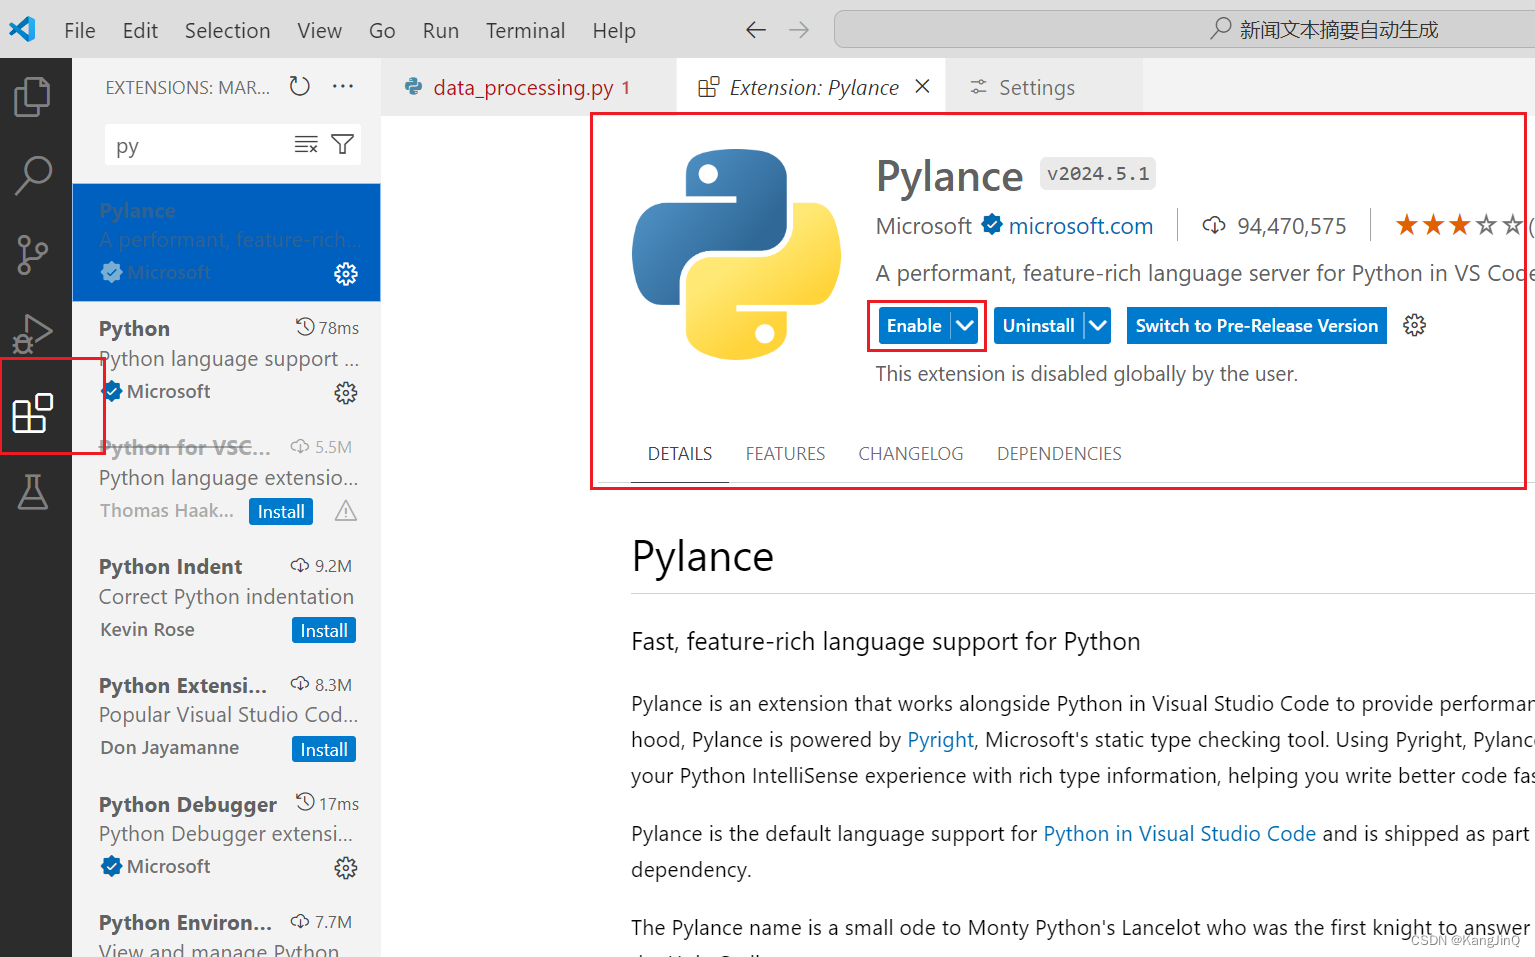Expand the Uninstall button dropdown arrow
Screen dimensions: 1535x957
tap(1098, 325)
